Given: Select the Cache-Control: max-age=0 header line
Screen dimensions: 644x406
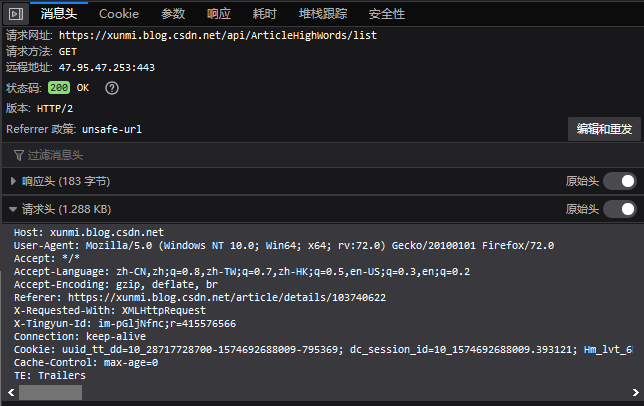Looking at the screenshot, I should click(86, 362).
